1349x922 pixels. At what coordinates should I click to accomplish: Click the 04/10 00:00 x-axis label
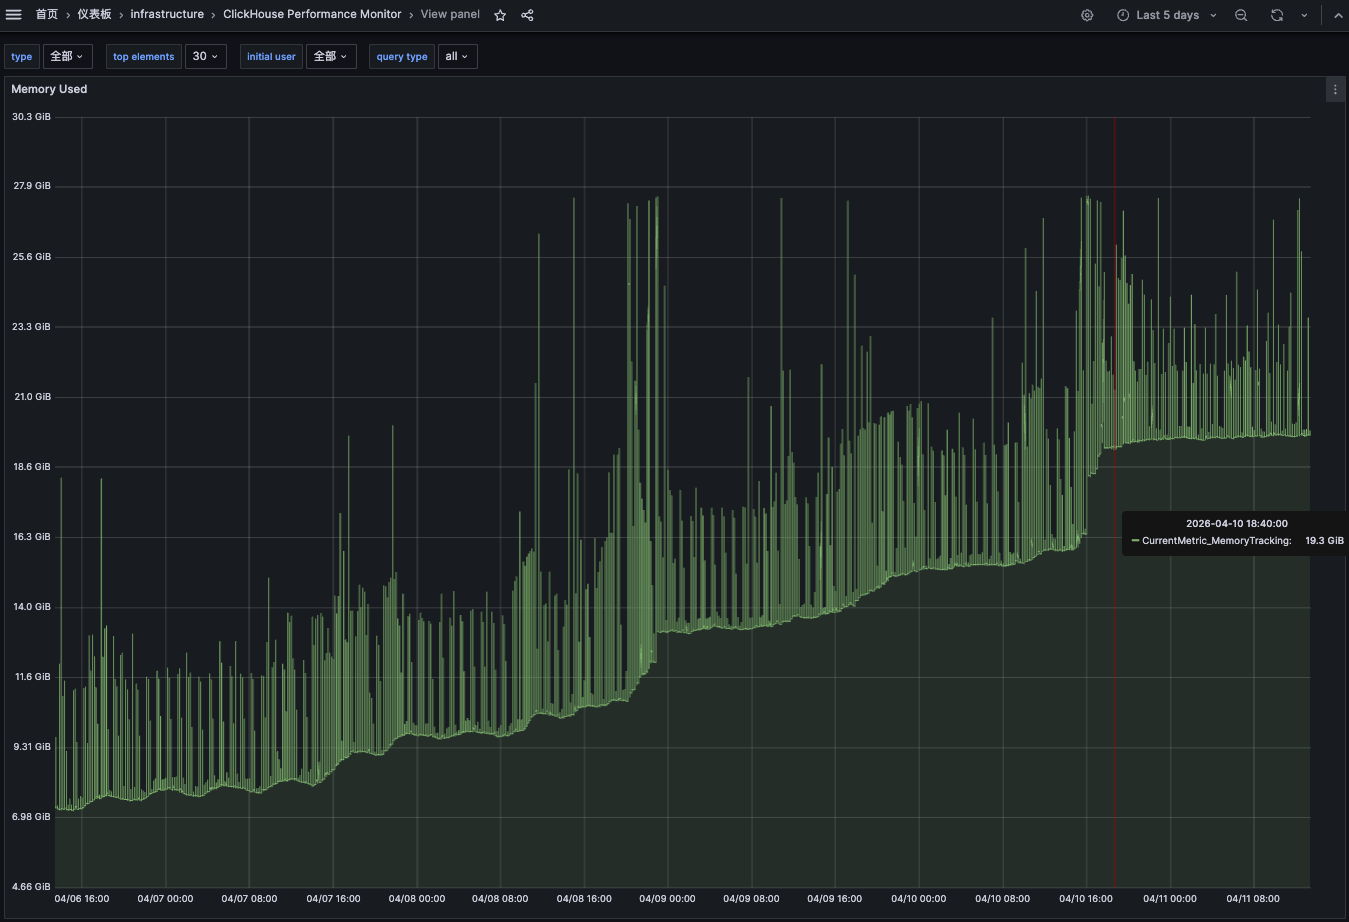[x=919, y=899]
